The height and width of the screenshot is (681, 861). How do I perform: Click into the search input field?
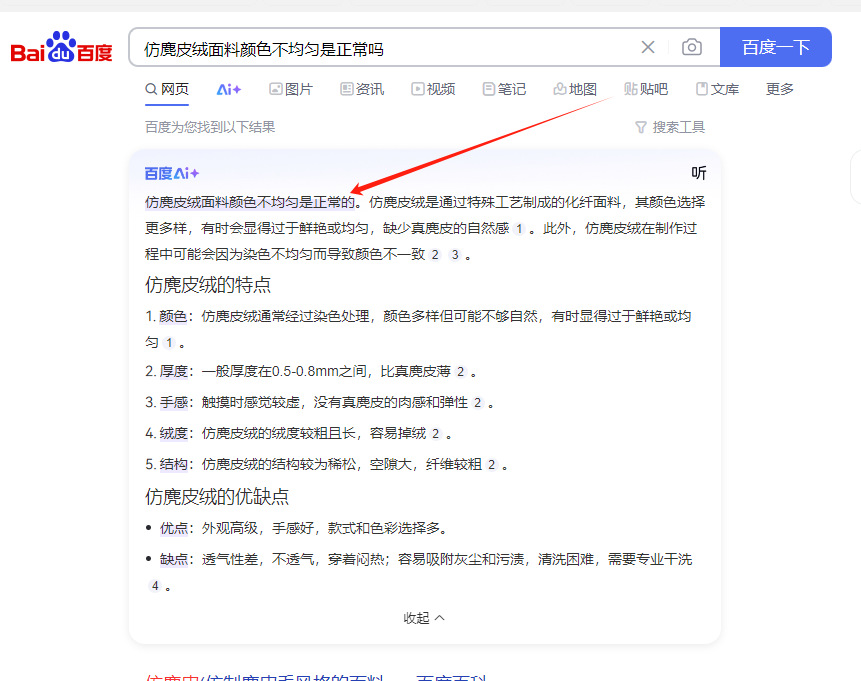pyautogui.click(x=380, y=48)
